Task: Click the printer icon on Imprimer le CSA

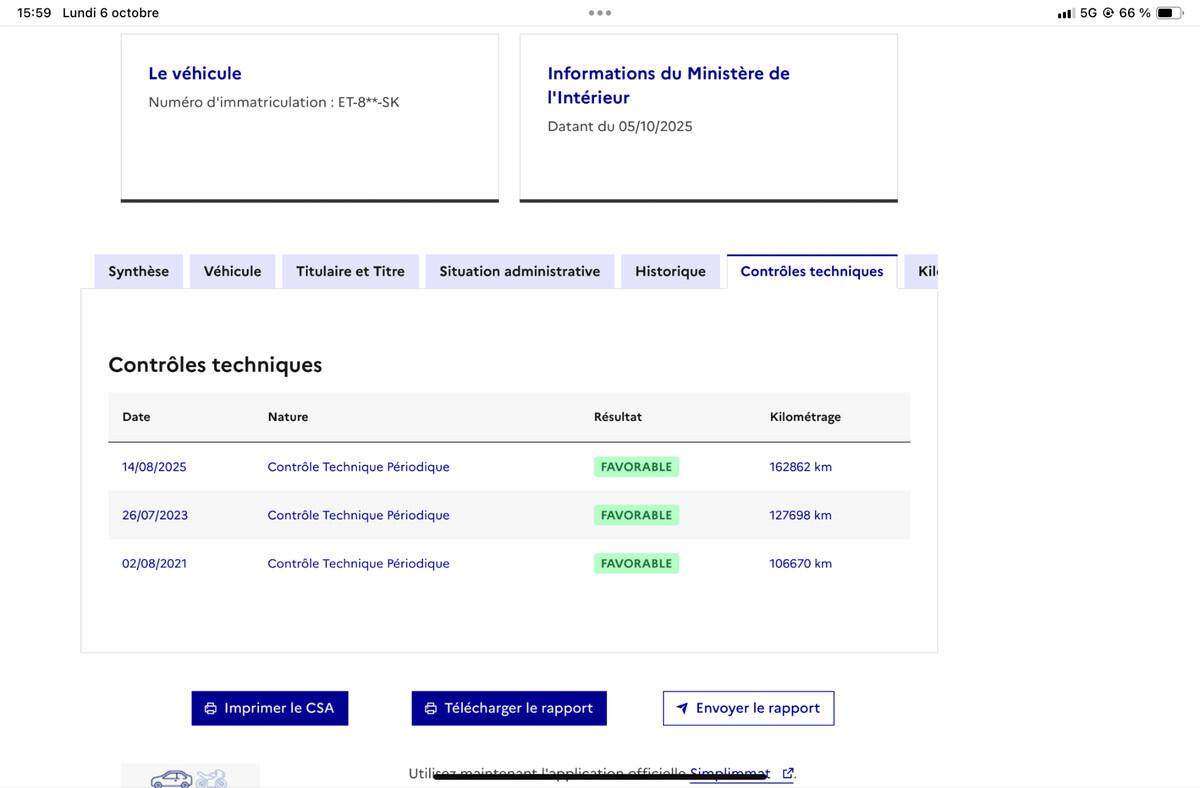Action: point(211,708)
